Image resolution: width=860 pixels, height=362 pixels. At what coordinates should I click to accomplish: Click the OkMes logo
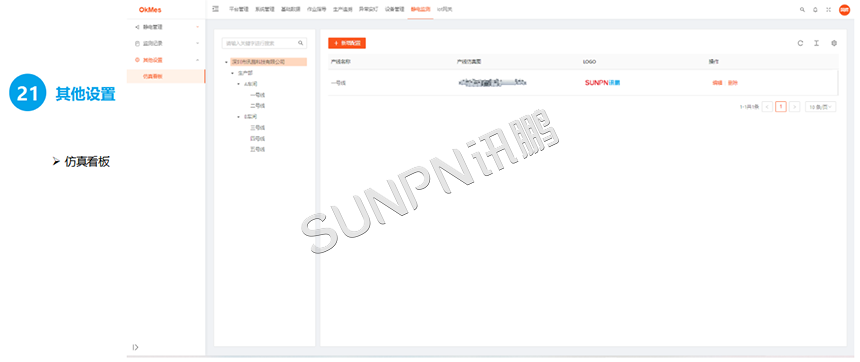(150, 10)
